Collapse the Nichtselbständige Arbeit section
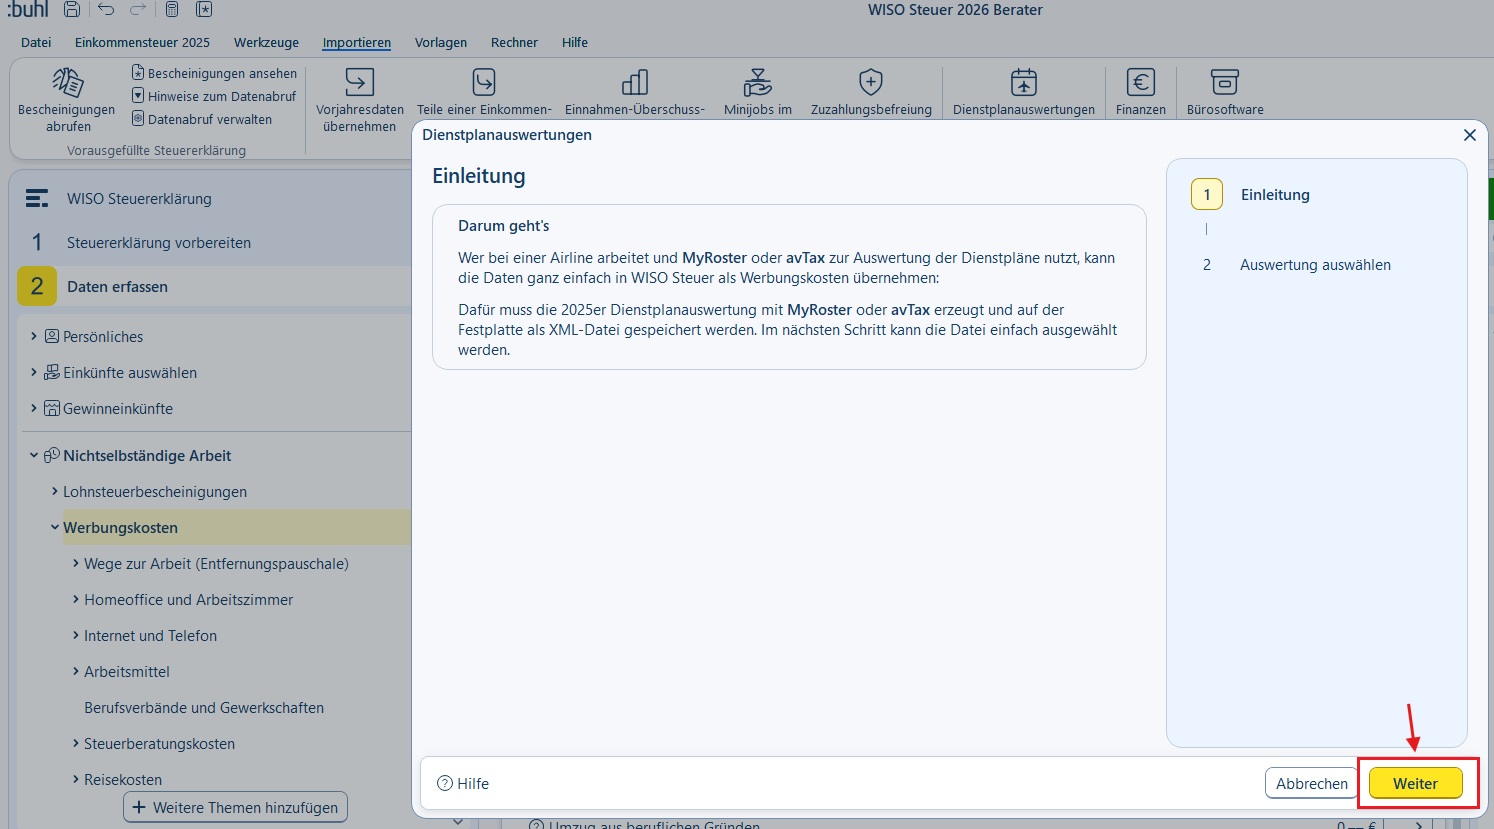Screen dimensions: 1494x829 click(34, 455)
